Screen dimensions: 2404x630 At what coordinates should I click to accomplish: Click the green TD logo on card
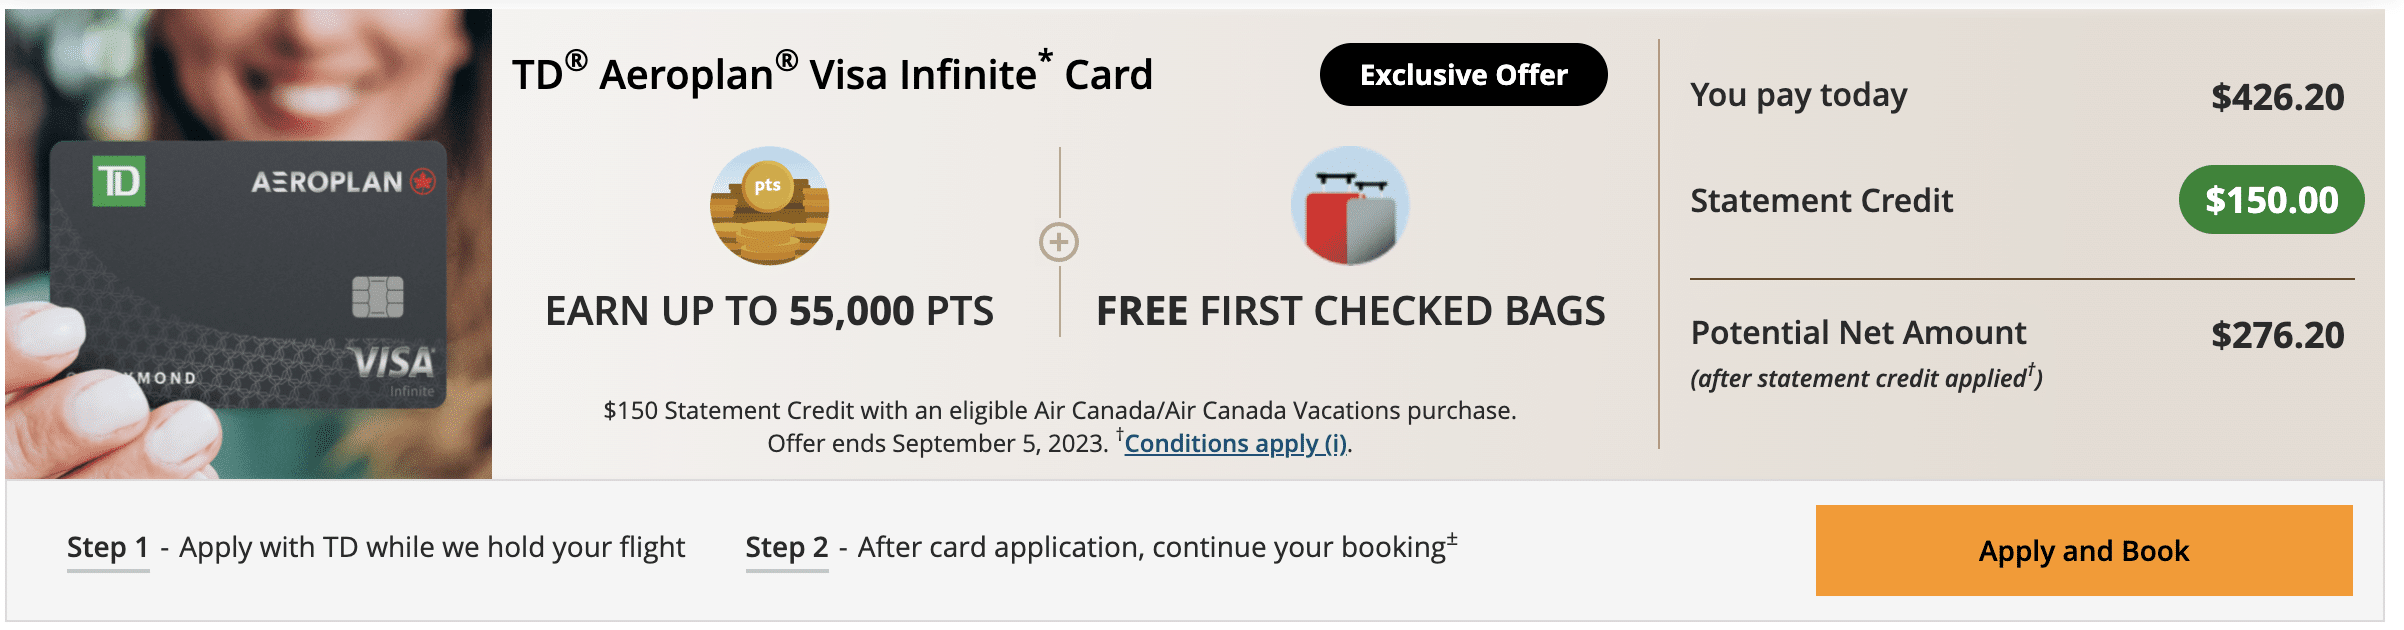(x=119, y=181)
